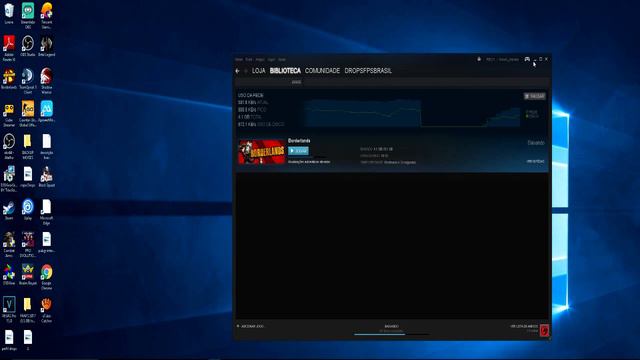
Task: Open friends list via Ver Lista de Amigos
Action: (x=524, y=327)
